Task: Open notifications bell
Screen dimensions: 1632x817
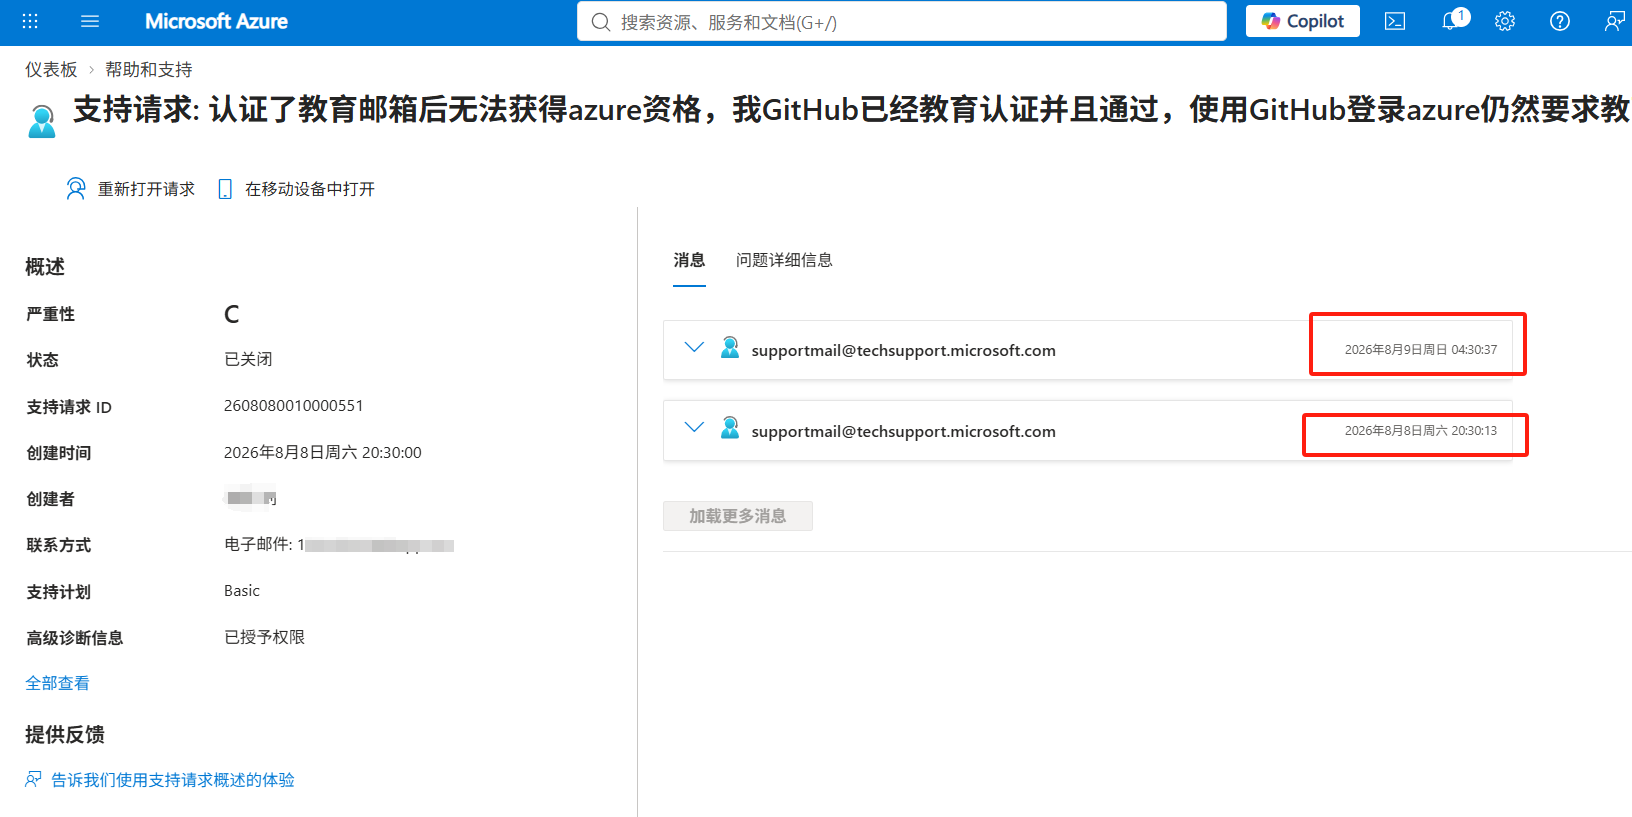Action: [1452, 21]
